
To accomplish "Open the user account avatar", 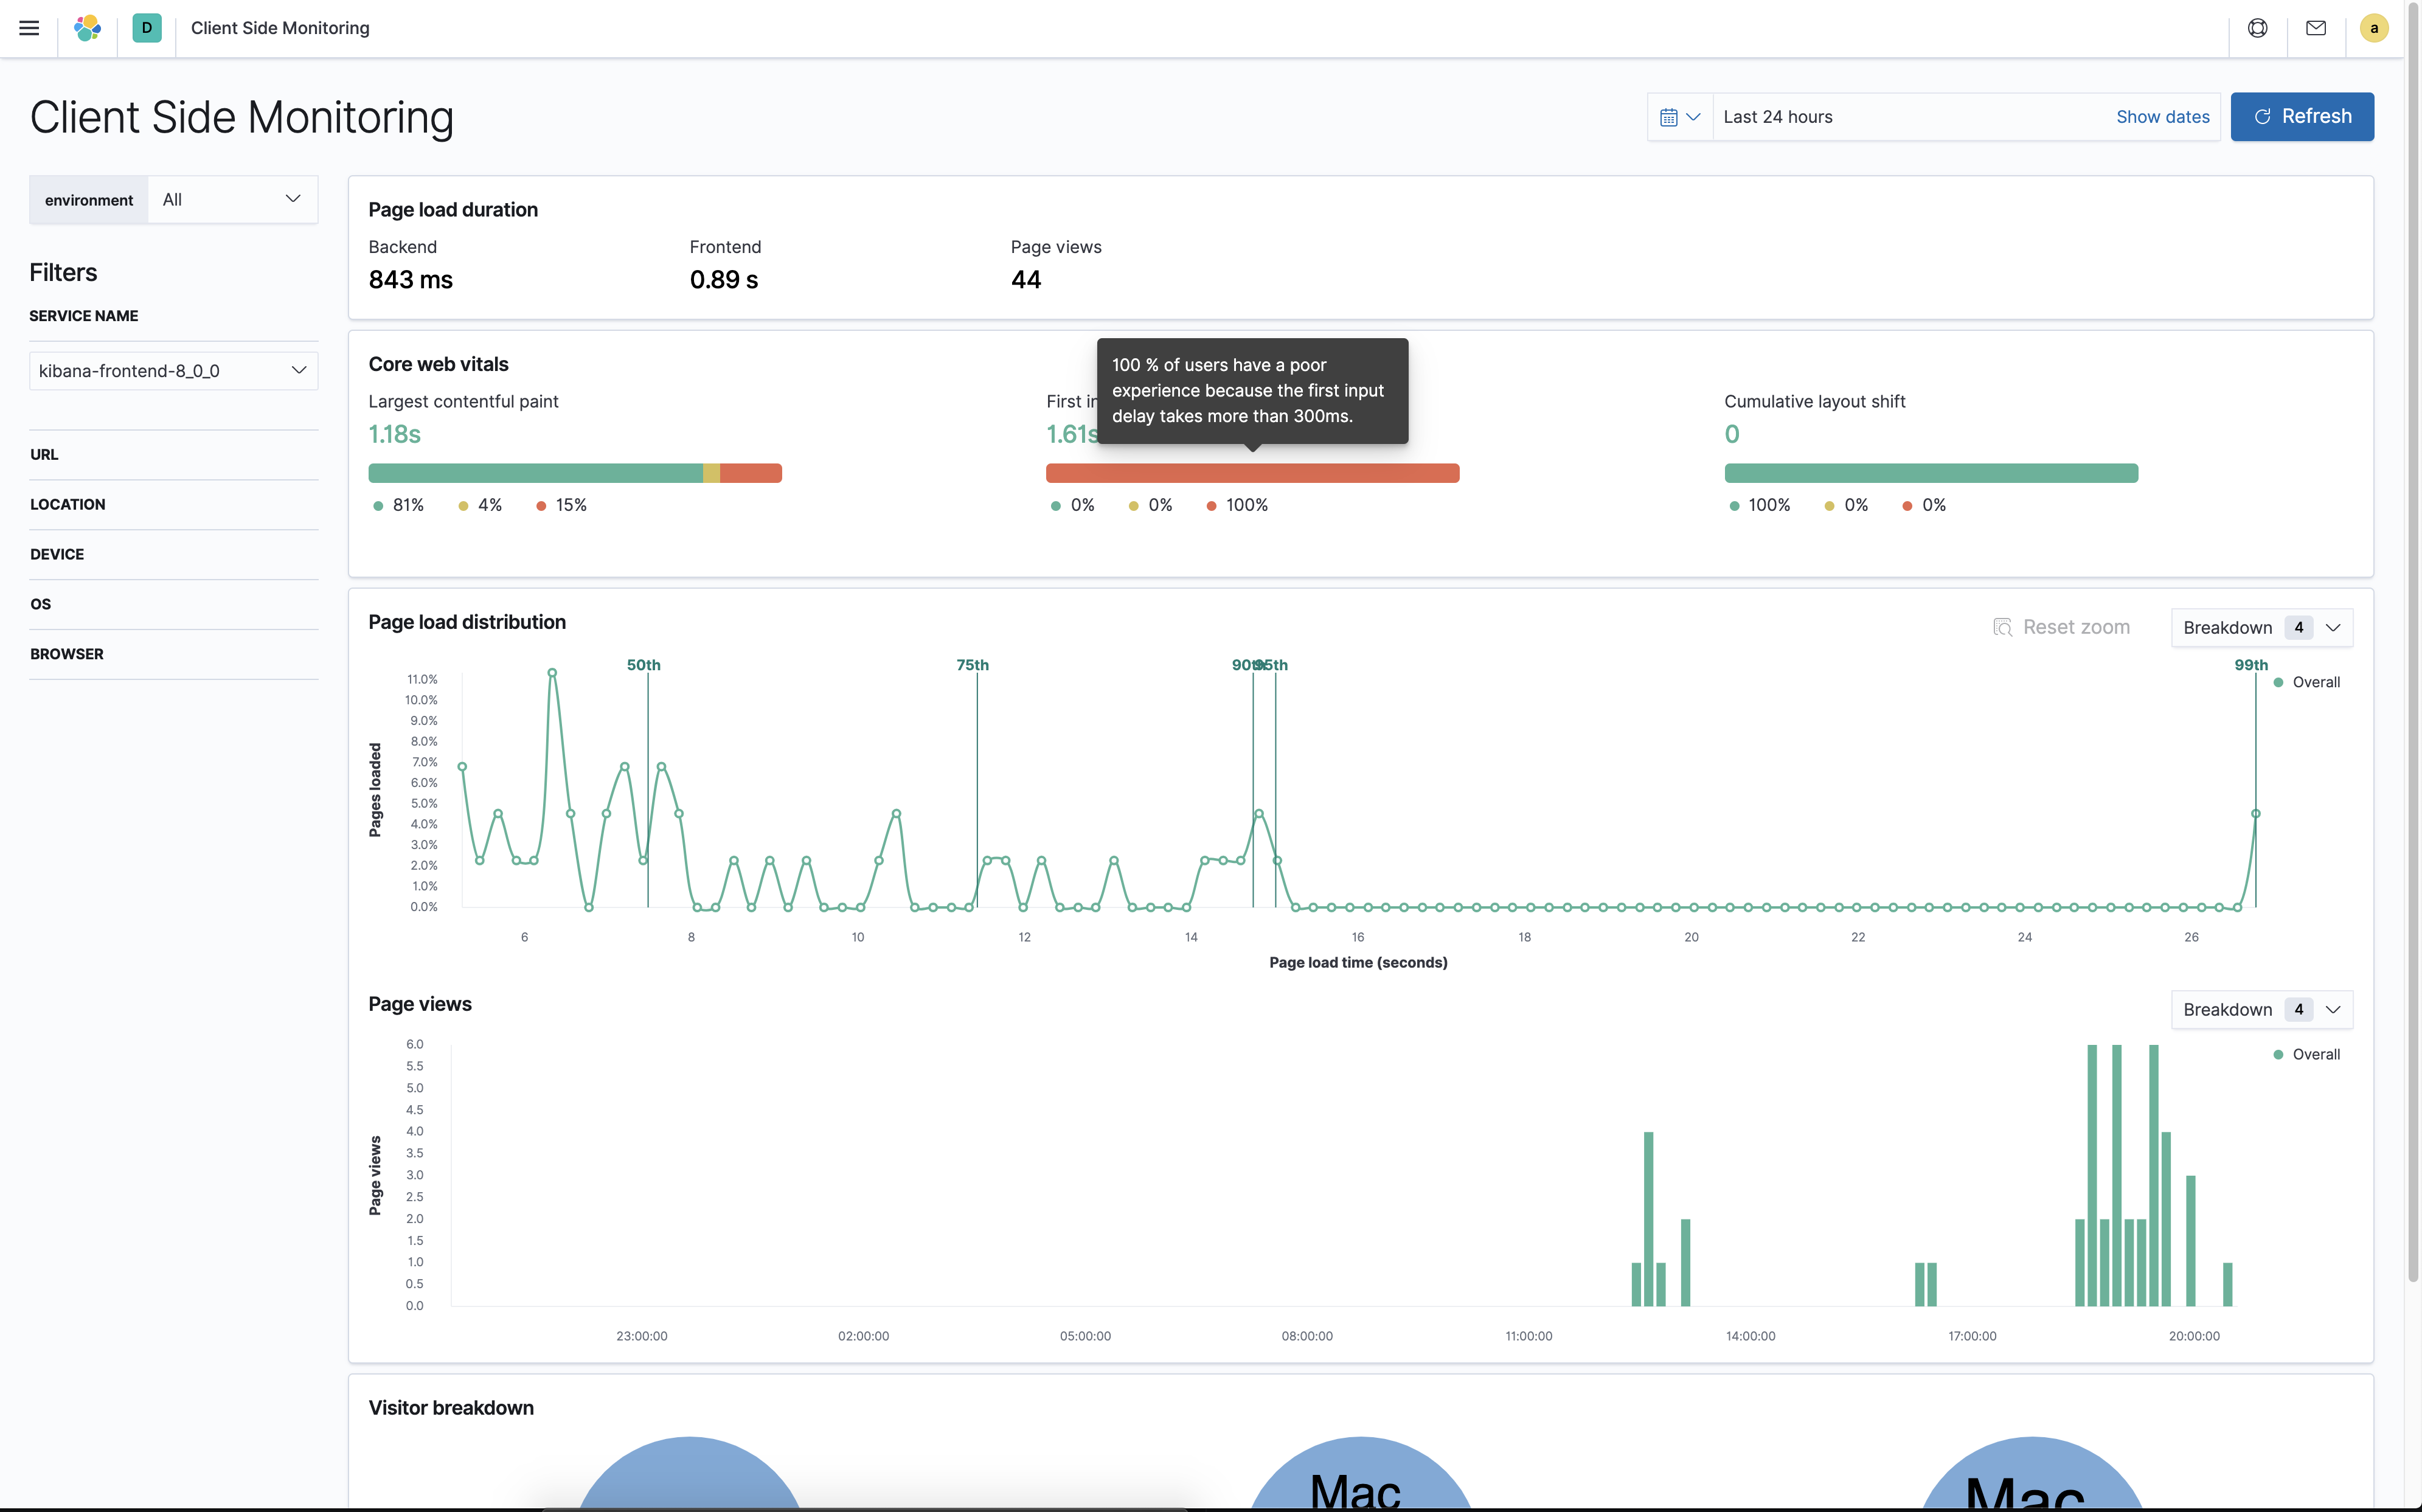I will pos(2373,28).
